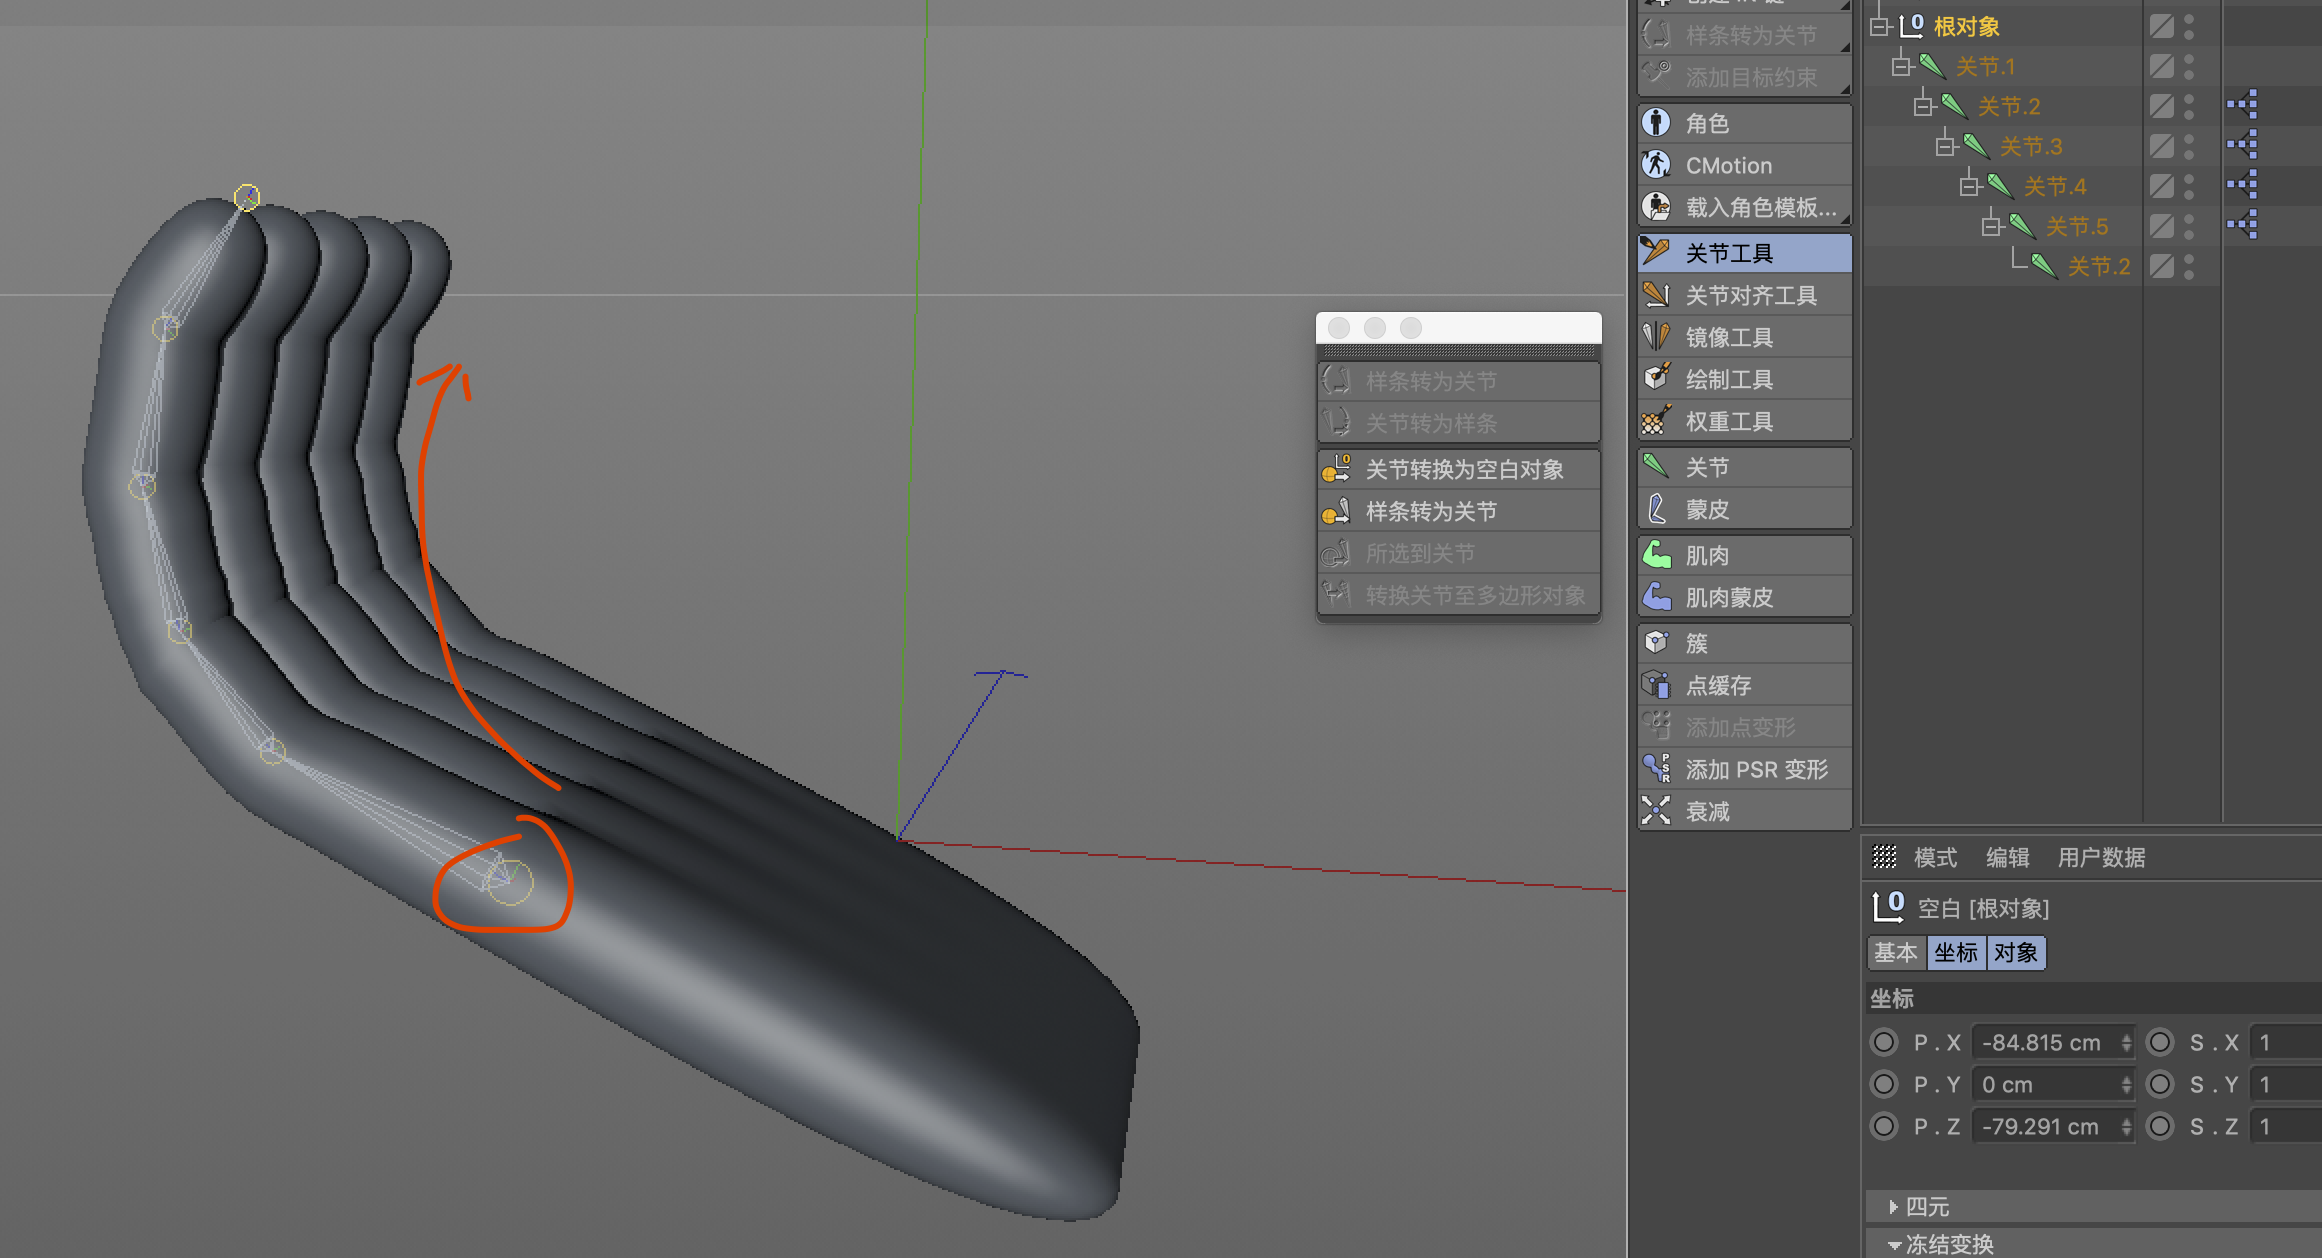
Task: Click the weight tag on 关节.3
Action: click(2242, 146)
